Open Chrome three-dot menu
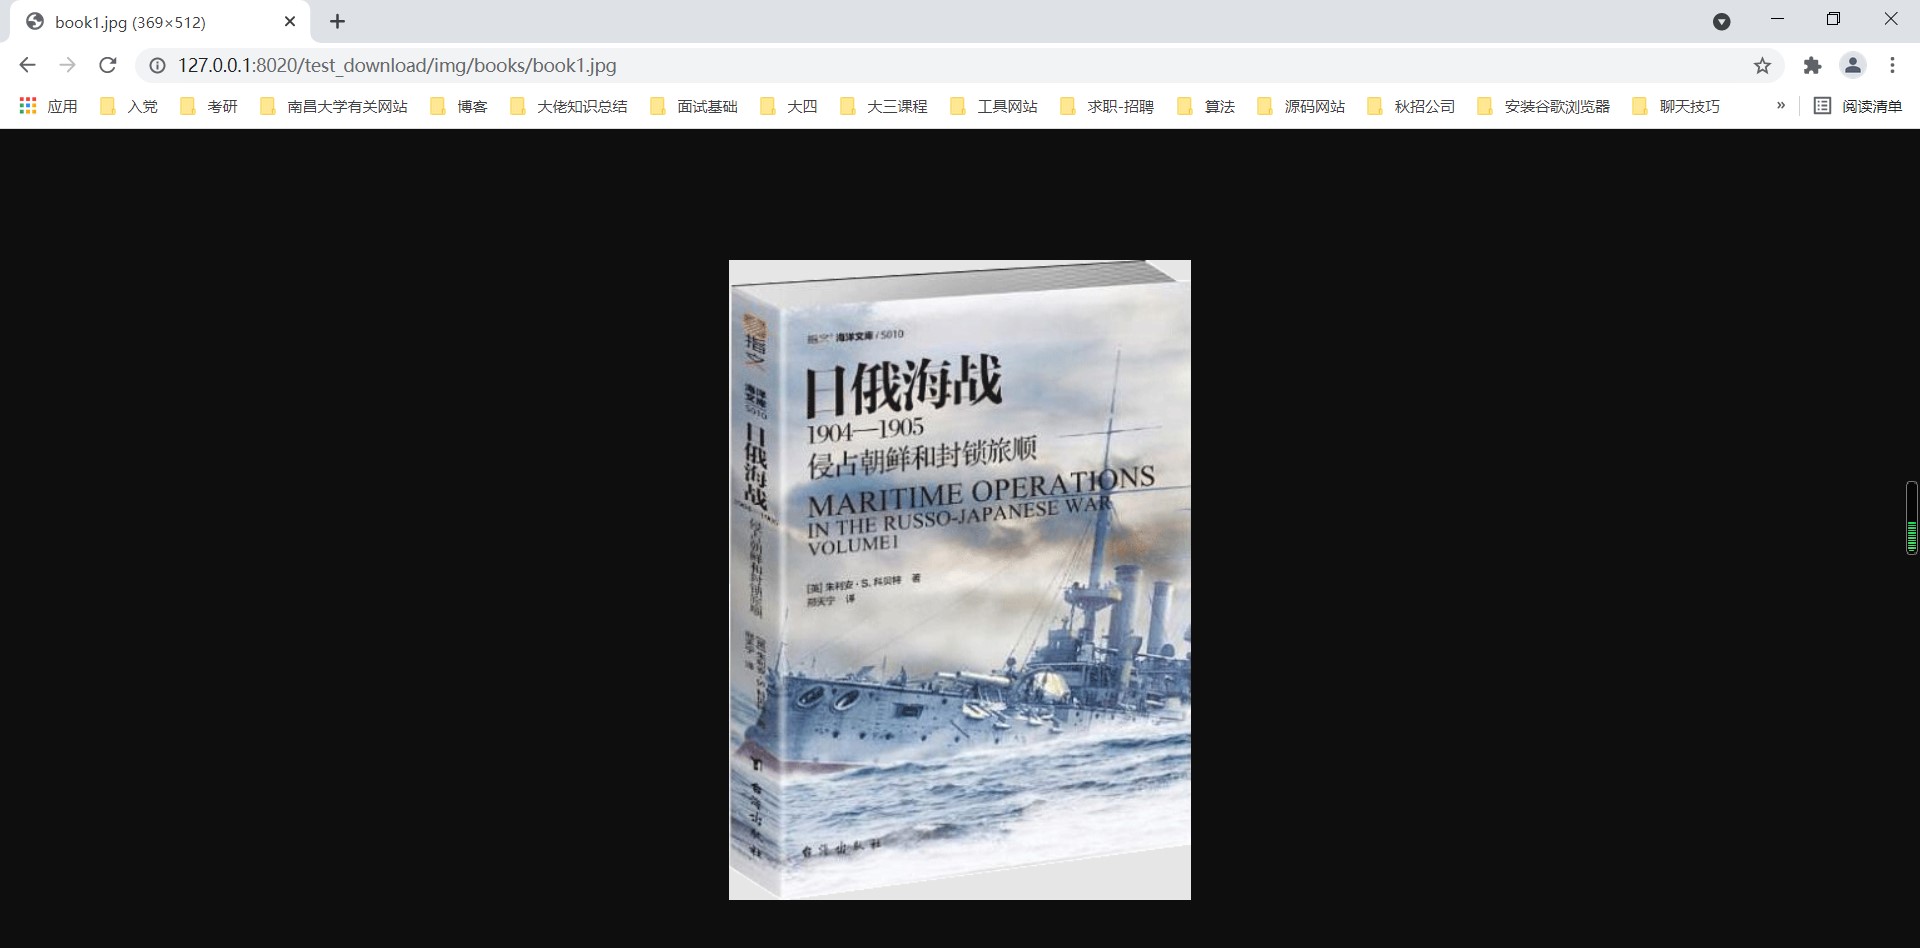This screenshot has height=948, width=1920. 1892,65
